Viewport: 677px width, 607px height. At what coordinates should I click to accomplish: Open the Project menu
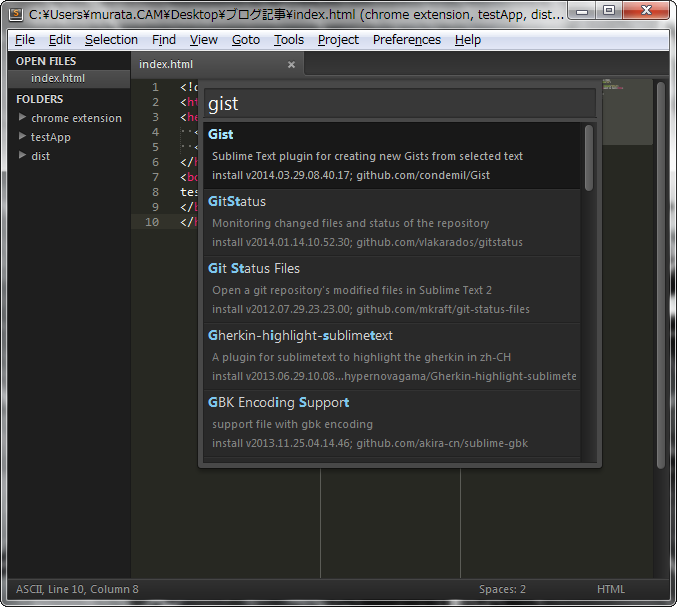pos(338,40)
